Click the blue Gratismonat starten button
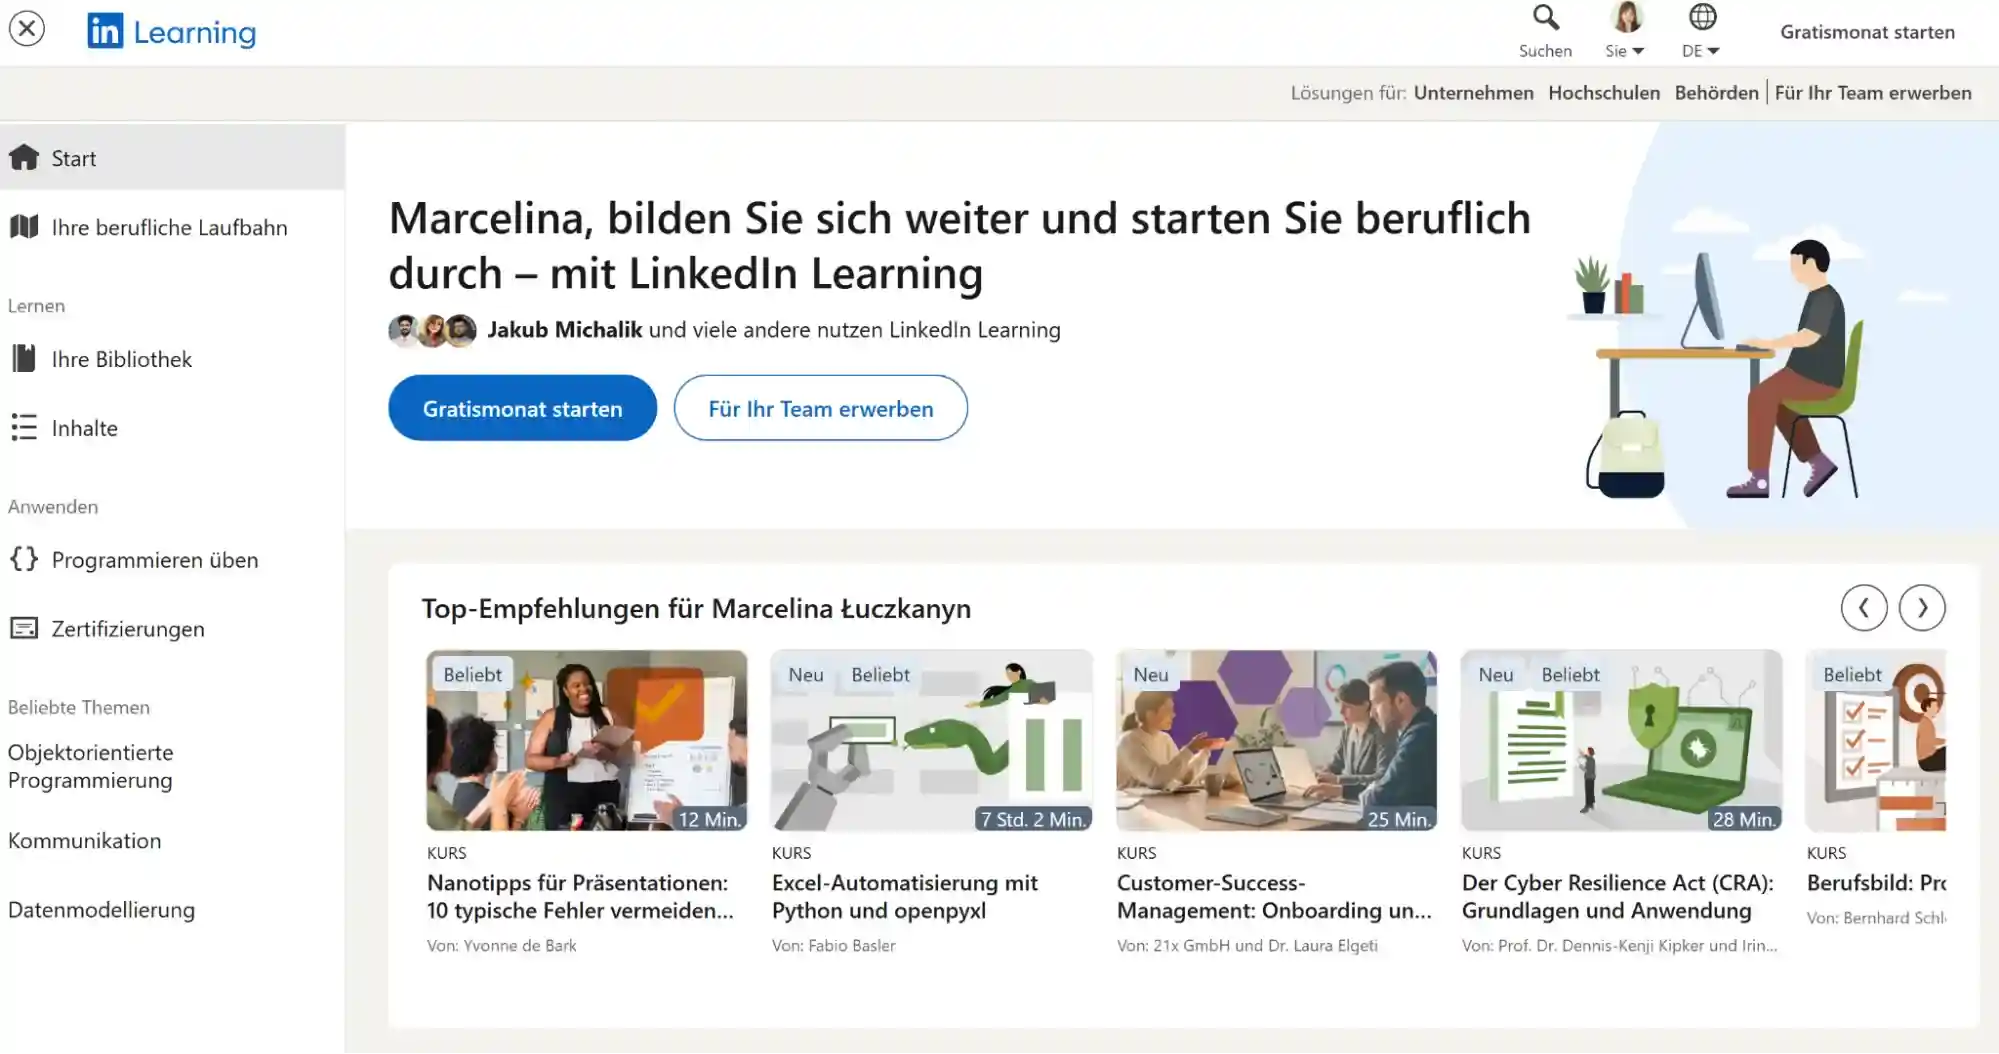The width and height of the screenshot is (1999, 1054). coord(522,408)
